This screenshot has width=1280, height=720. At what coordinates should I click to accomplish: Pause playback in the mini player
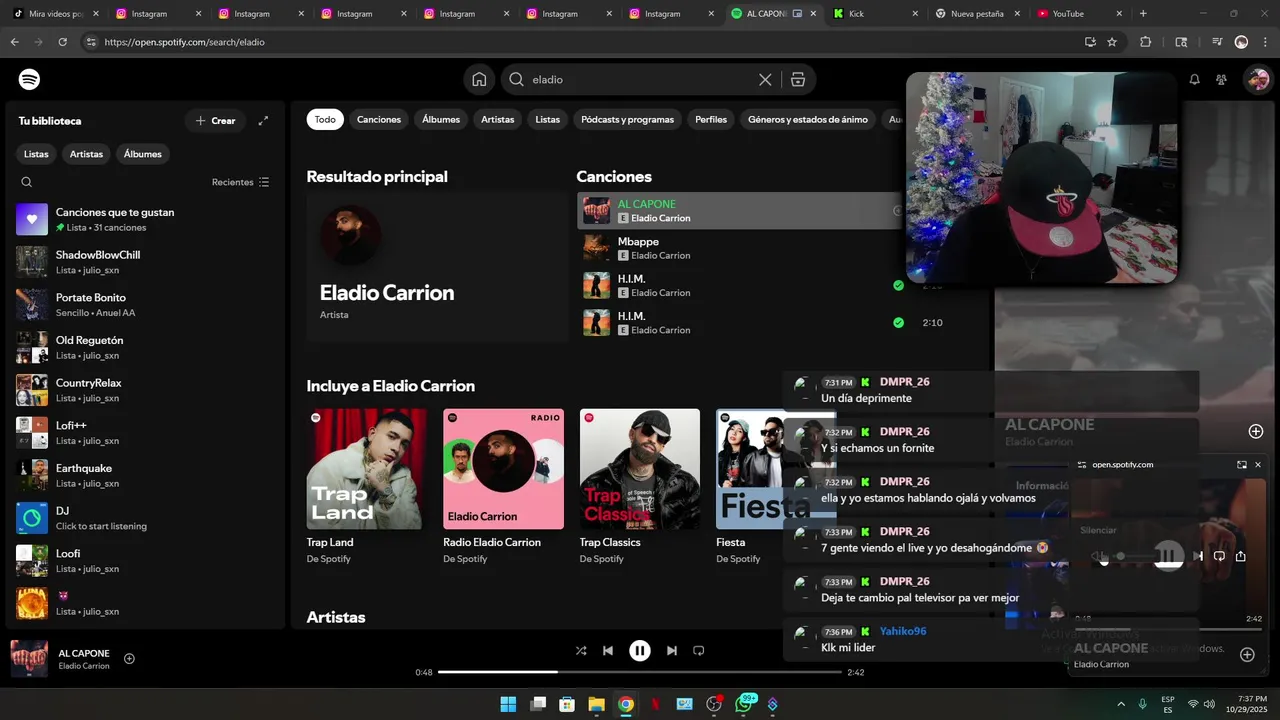[1168, 556]
